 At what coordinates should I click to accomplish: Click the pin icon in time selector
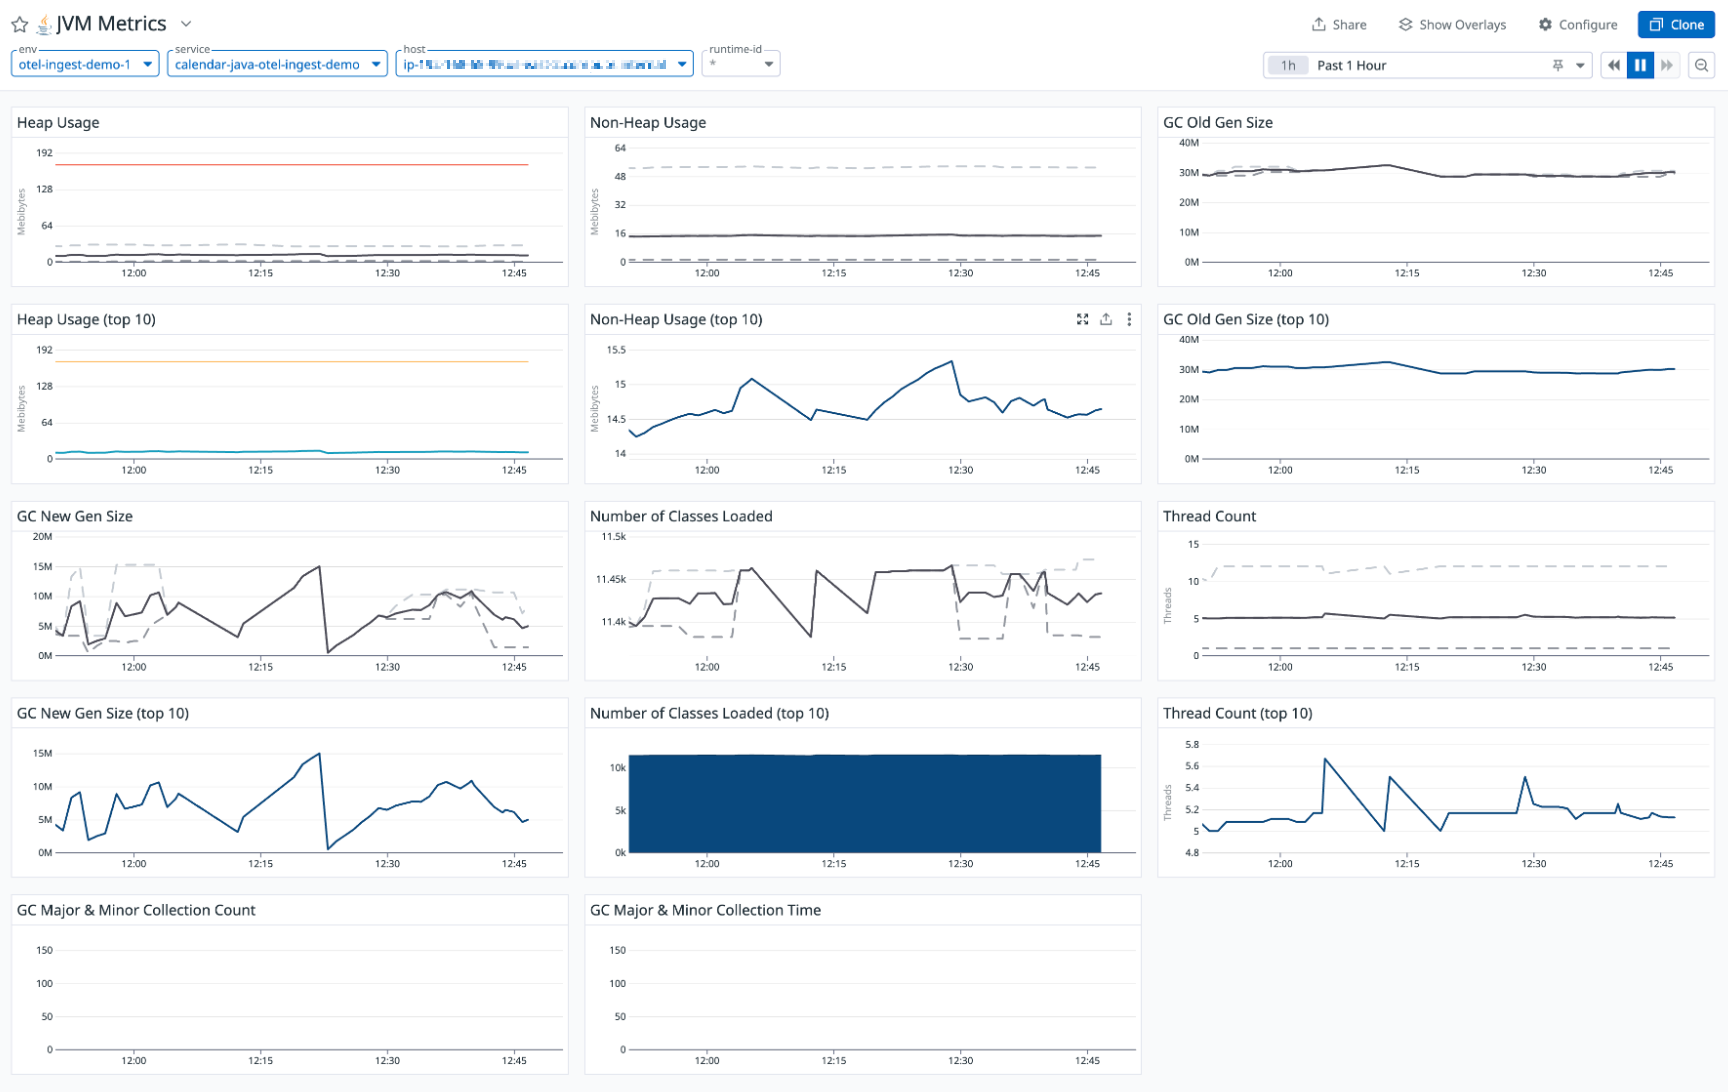1557,66
